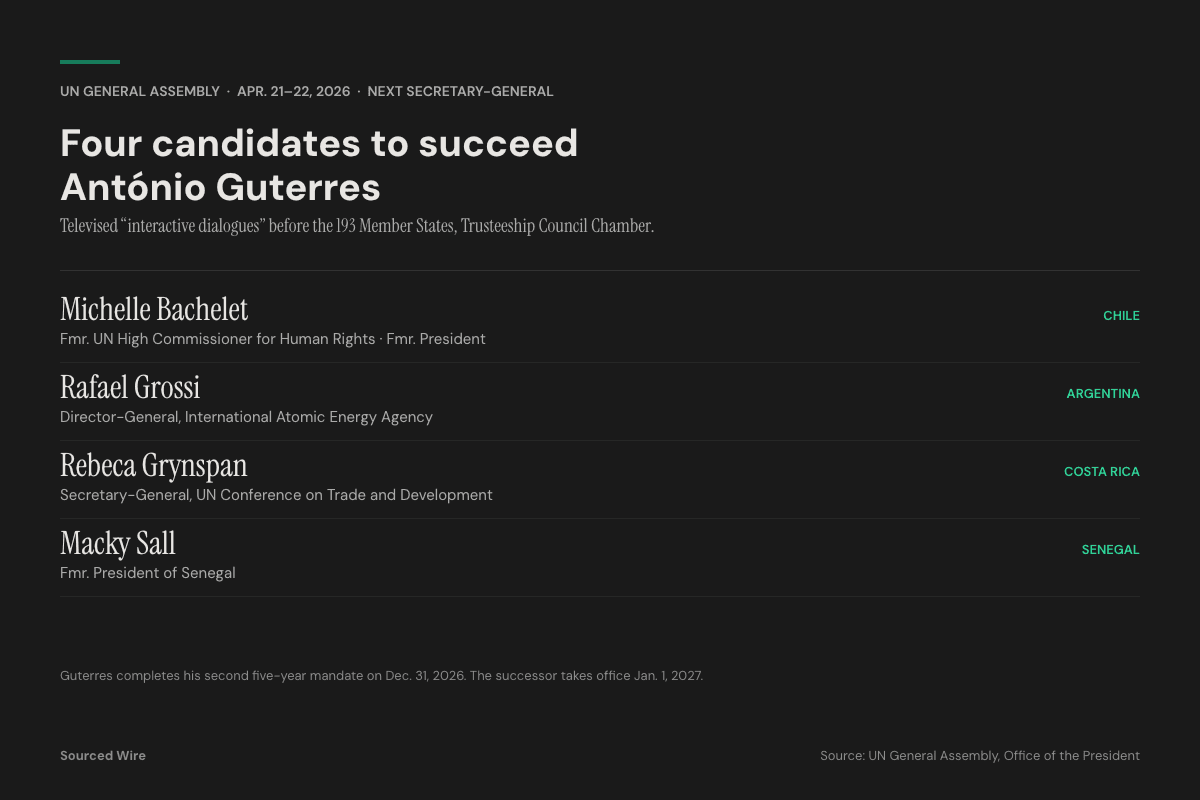Click the CHILE country label

click(x=1121, y=315)
